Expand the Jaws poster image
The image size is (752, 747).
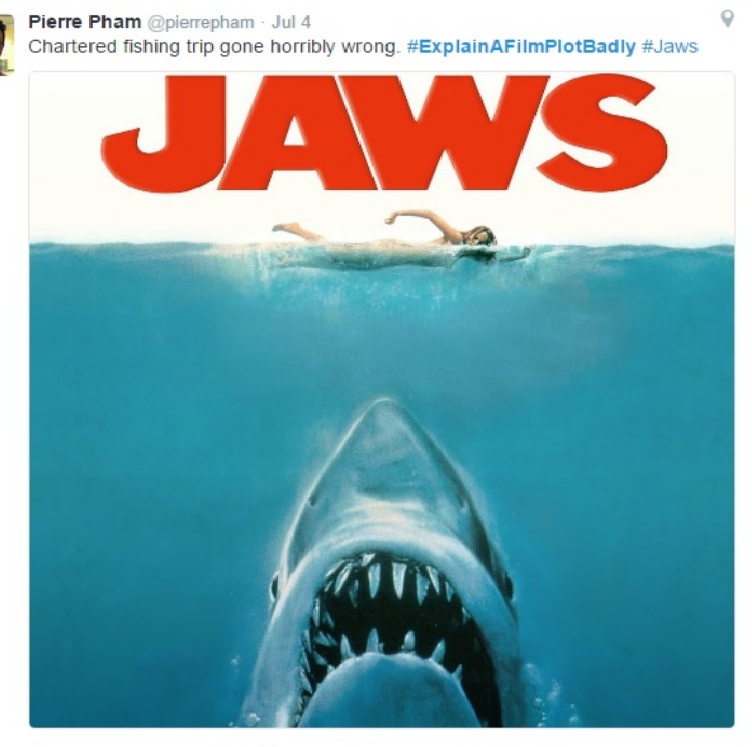tap(382, 399)
